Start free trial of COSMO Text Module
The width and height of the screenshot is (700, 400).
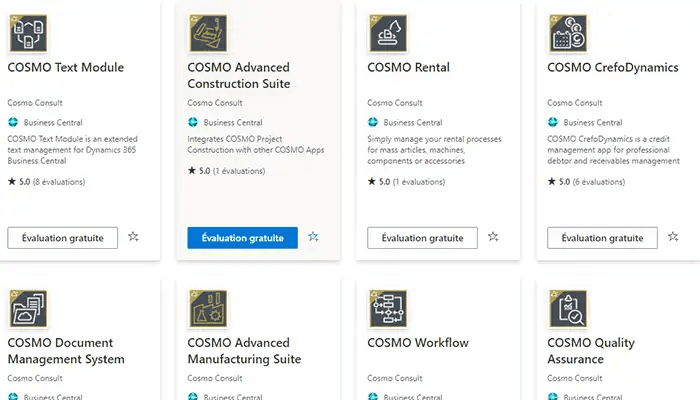tap(62, 237)
